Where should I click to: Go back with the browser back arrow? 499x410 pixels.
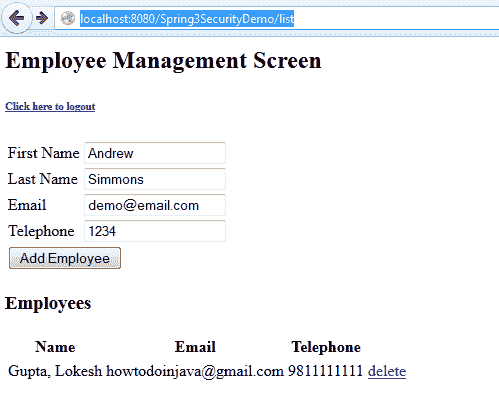pos(17,18)
